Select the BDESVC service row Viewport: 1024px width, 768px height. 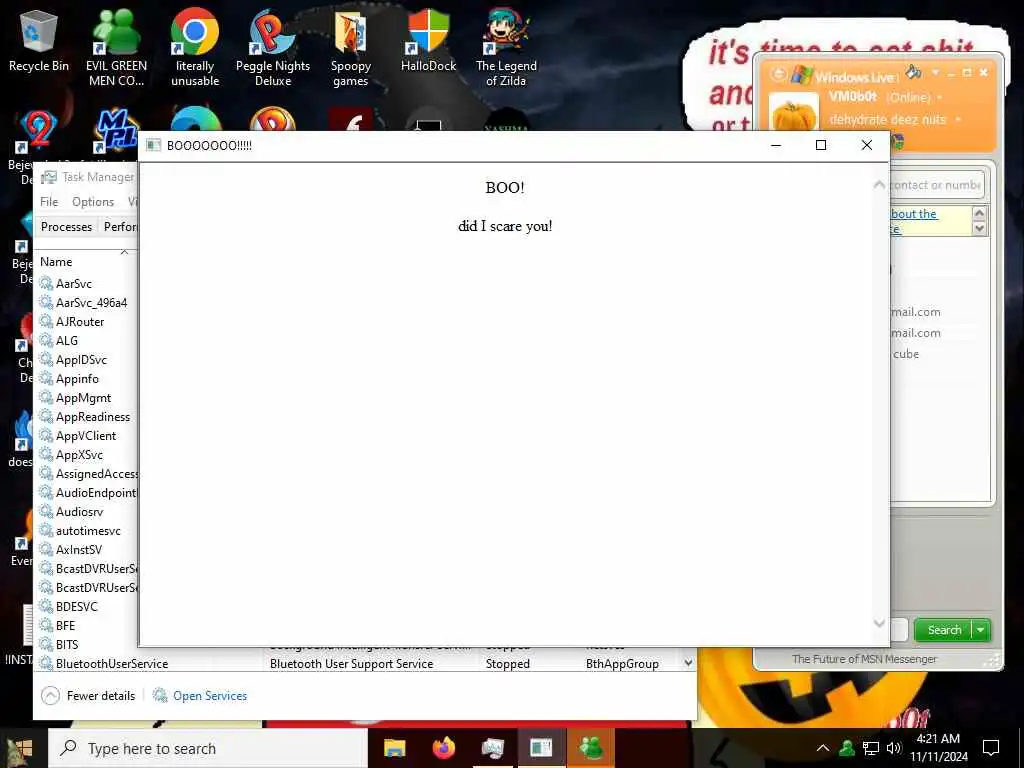88,606
